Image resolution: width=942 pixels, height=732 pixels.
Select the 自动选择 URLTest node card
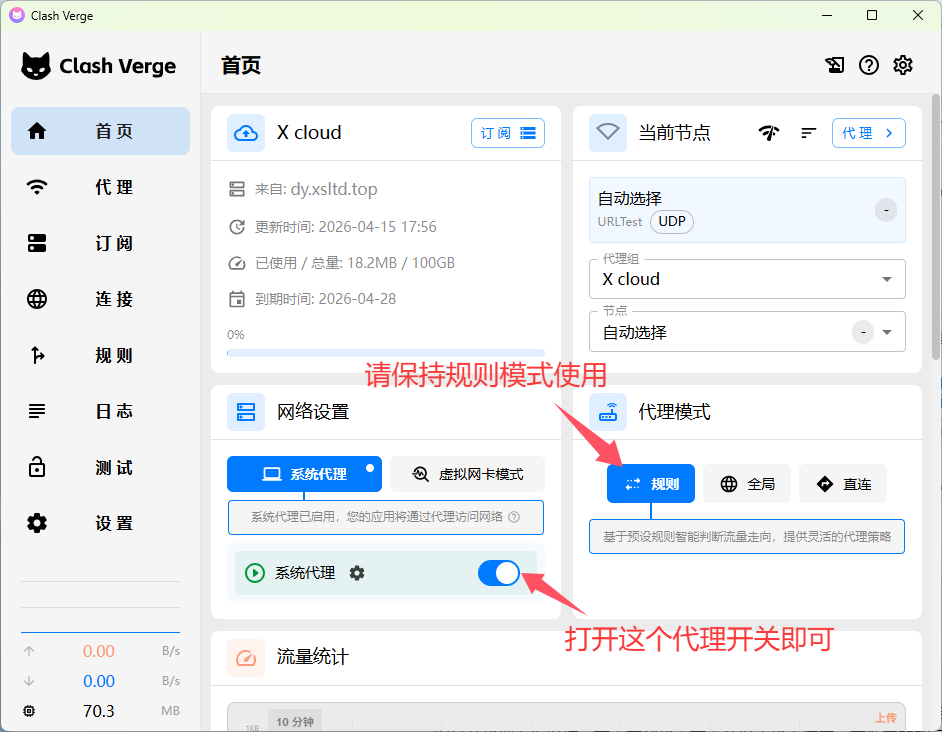747,210
